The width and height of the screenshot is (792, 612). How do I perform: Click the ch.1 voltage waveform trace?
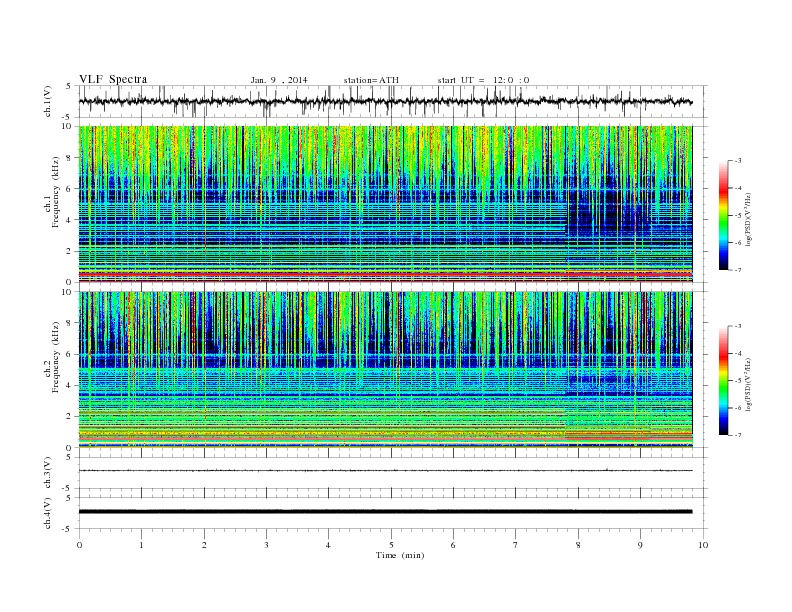click(x=385, y=101)
